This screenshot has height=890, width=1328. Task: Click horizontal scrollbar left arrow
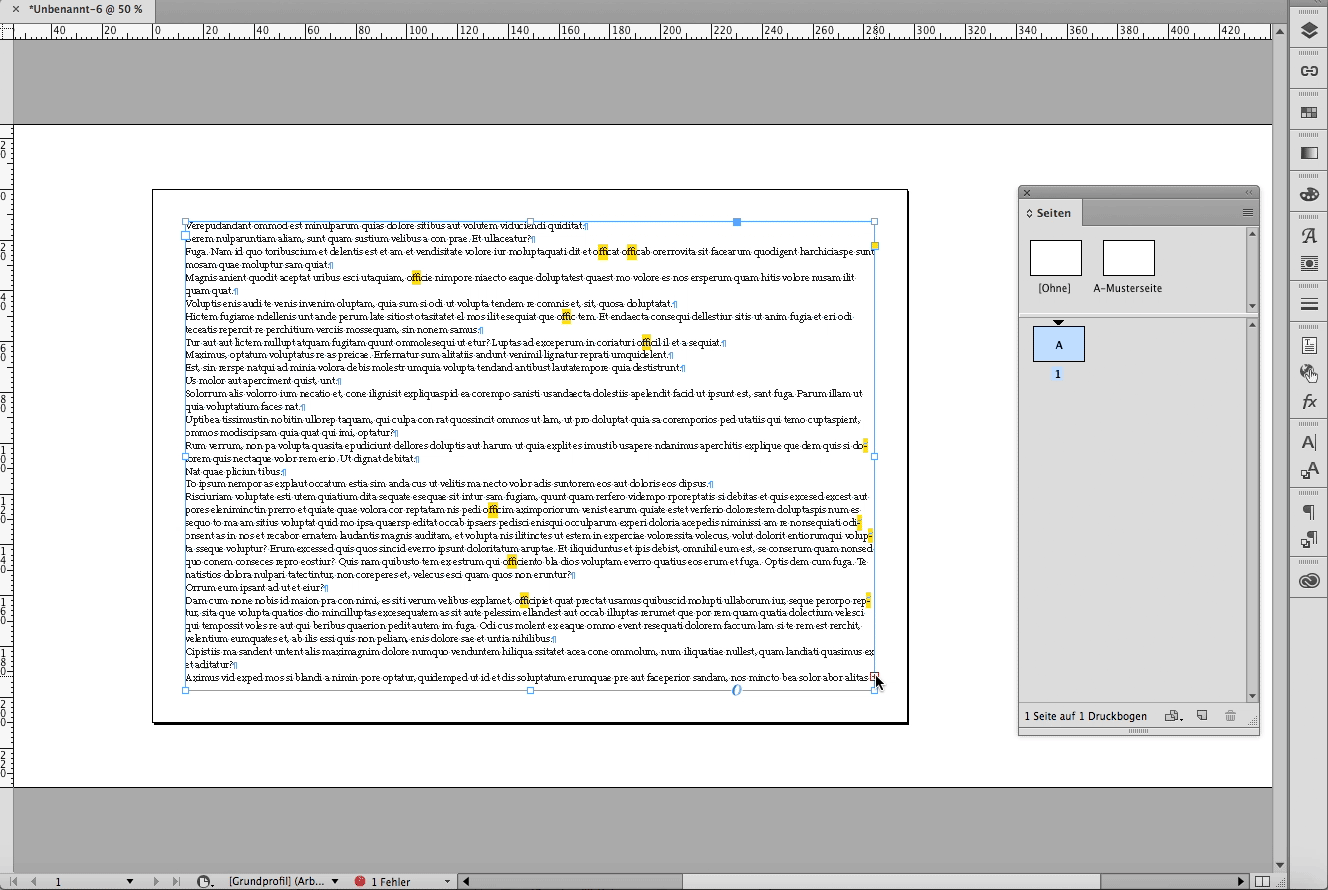point(465,881)
